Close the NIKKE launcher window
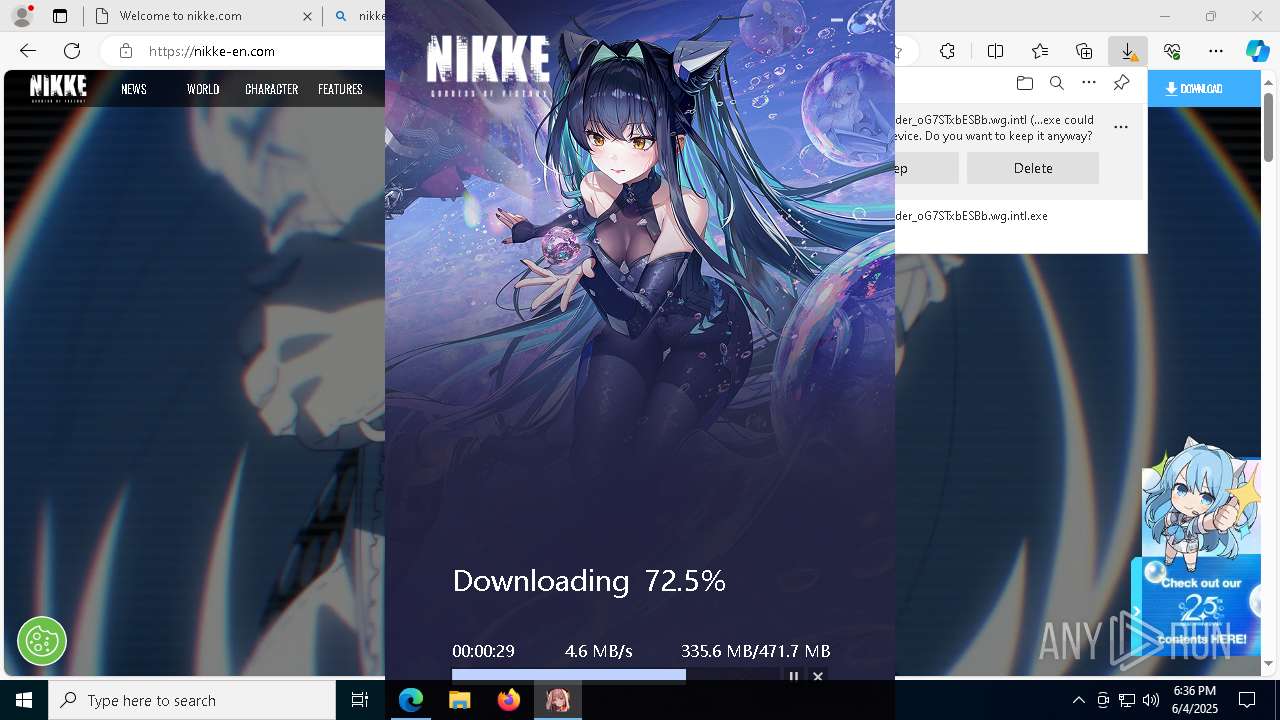This screenshot has height=720, width=1280. pyautogui.click(x=871, y=19)
